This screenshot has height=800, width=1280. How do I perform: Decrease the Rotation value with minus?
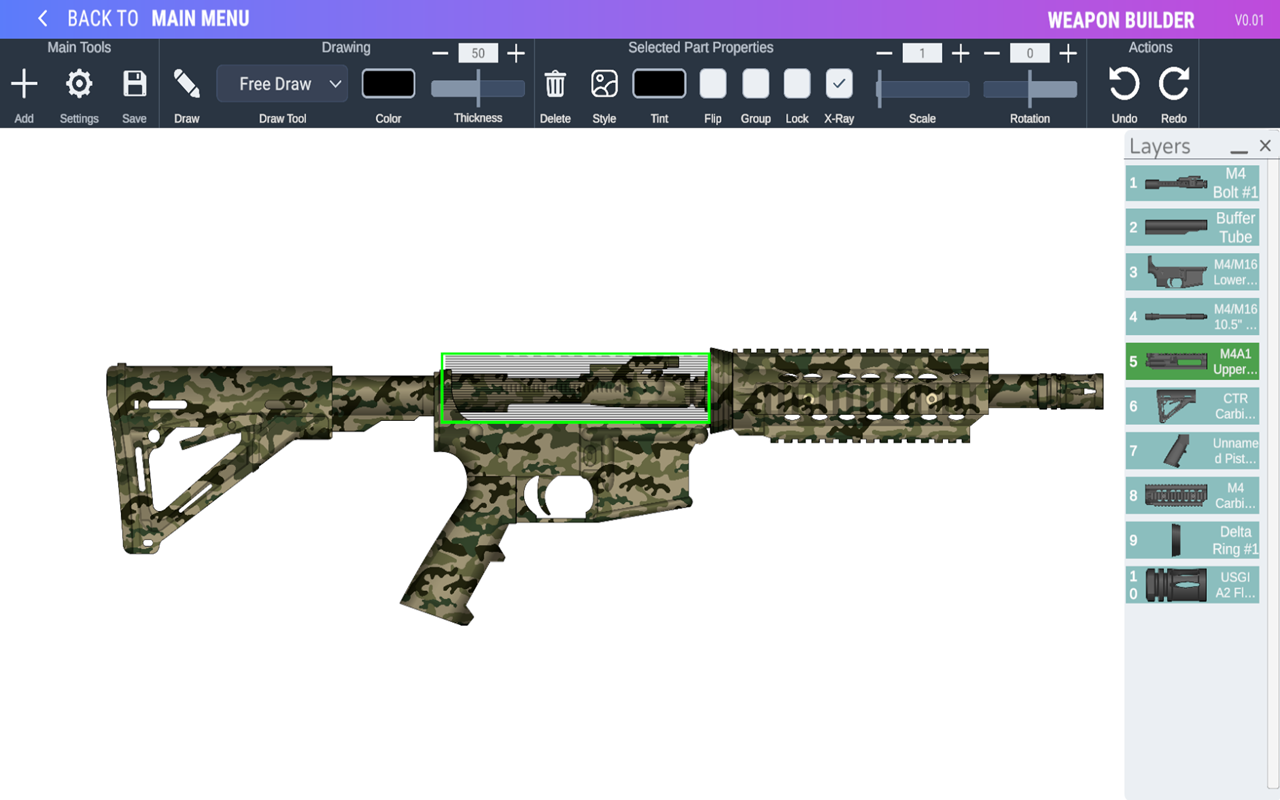tap(991, 52)
